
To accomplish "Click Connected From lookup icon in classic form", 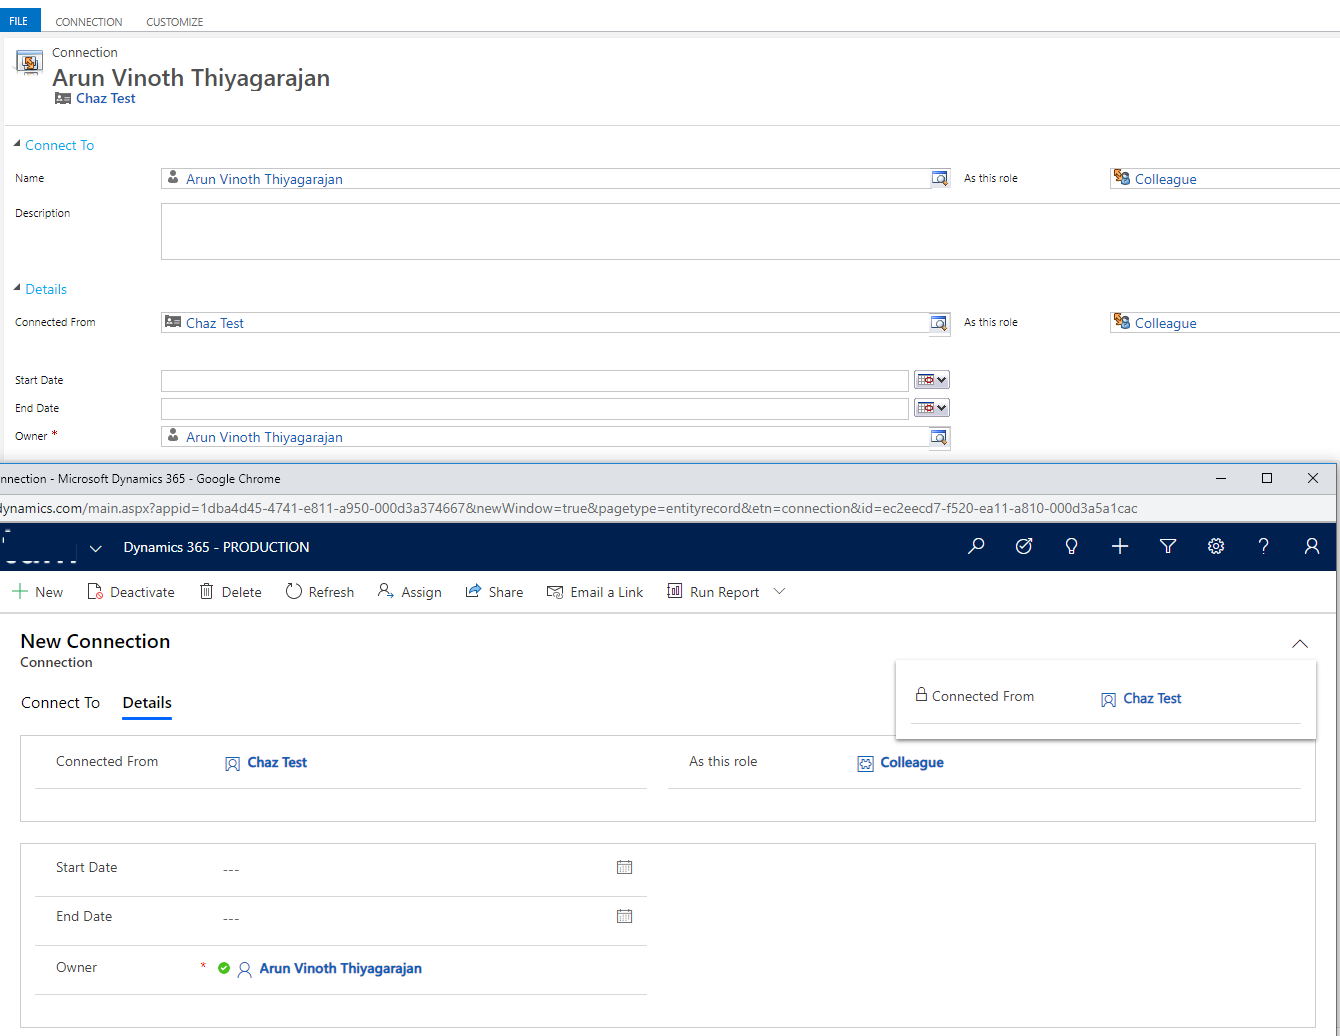I will tap(940, 323).
